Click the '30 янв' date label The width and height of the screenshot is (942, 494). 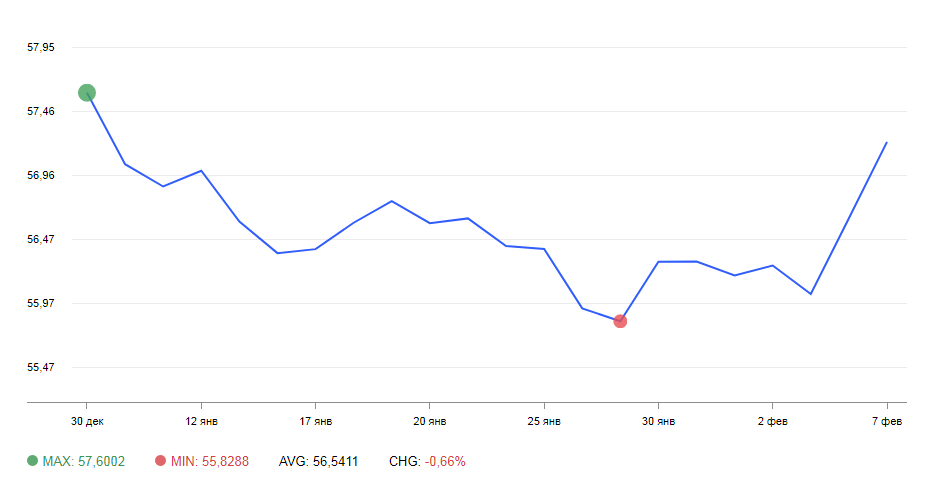tap(658, 421)
